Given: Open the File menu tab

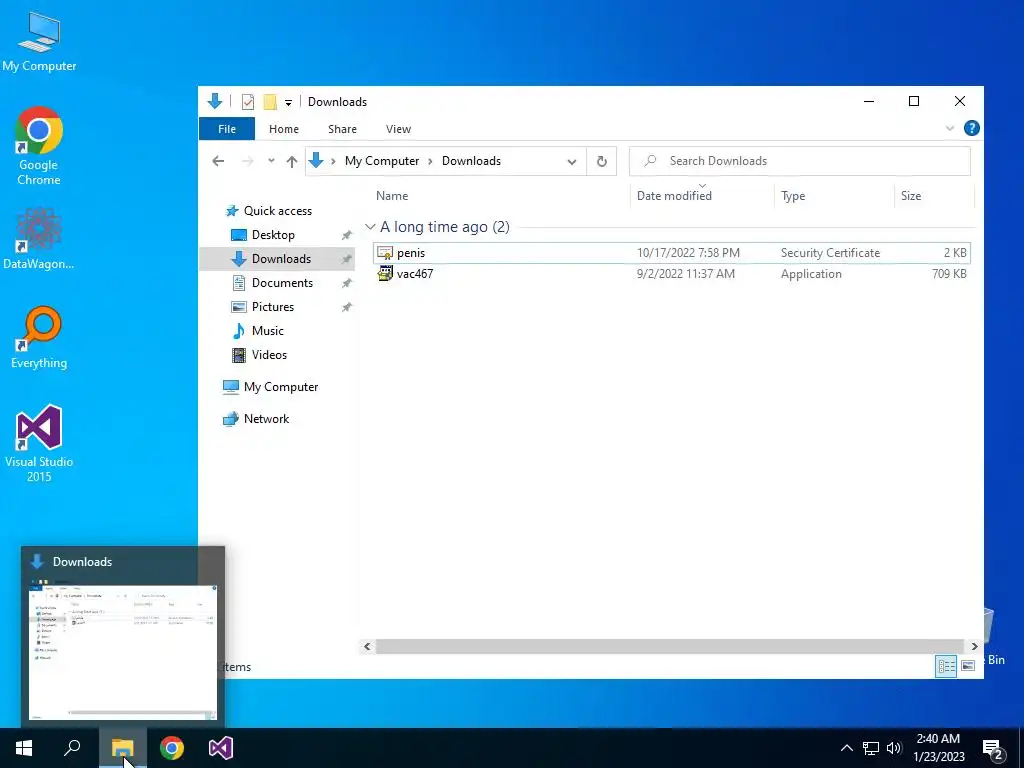Looking at the screenshot, I should (x=227, y=129).
